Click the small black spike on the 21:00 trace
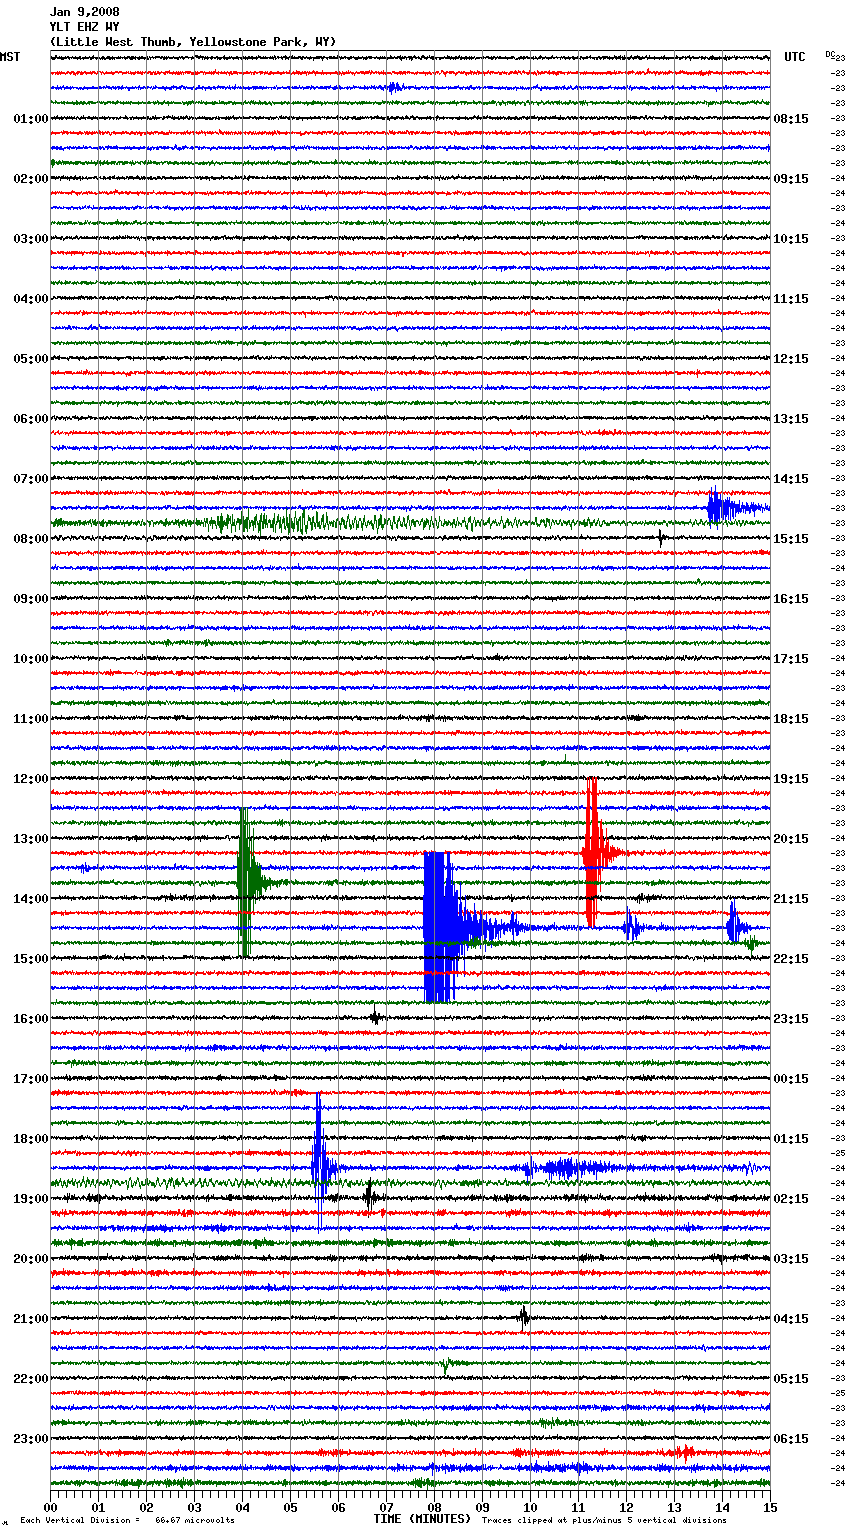850x1534 pixels. tap(523, 1317)
